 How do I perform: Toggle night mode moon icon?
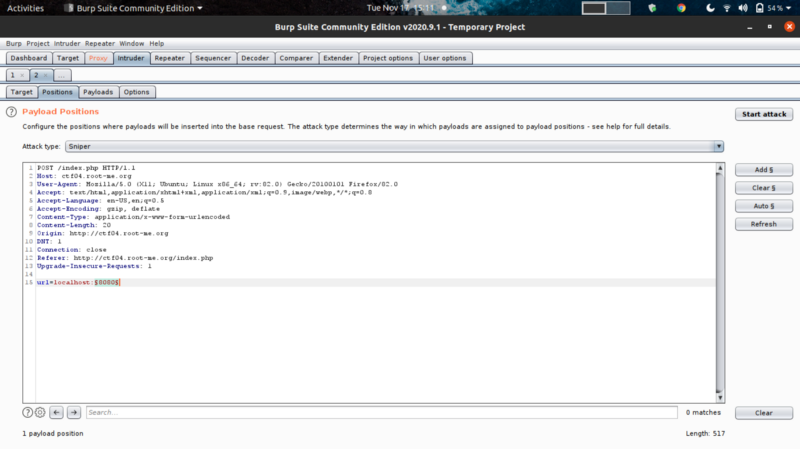pos(710,8)
